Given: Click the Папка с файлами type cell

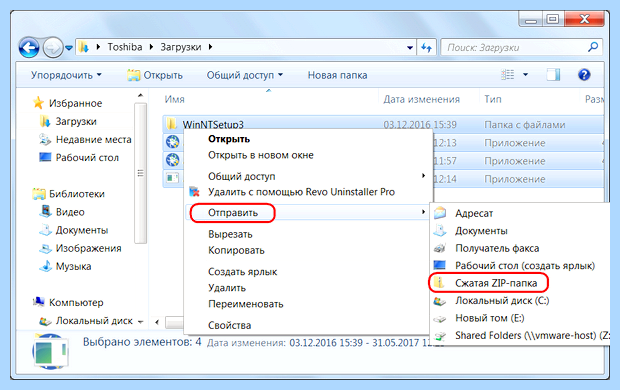Looking at the screenshot, I should (524, 125).
